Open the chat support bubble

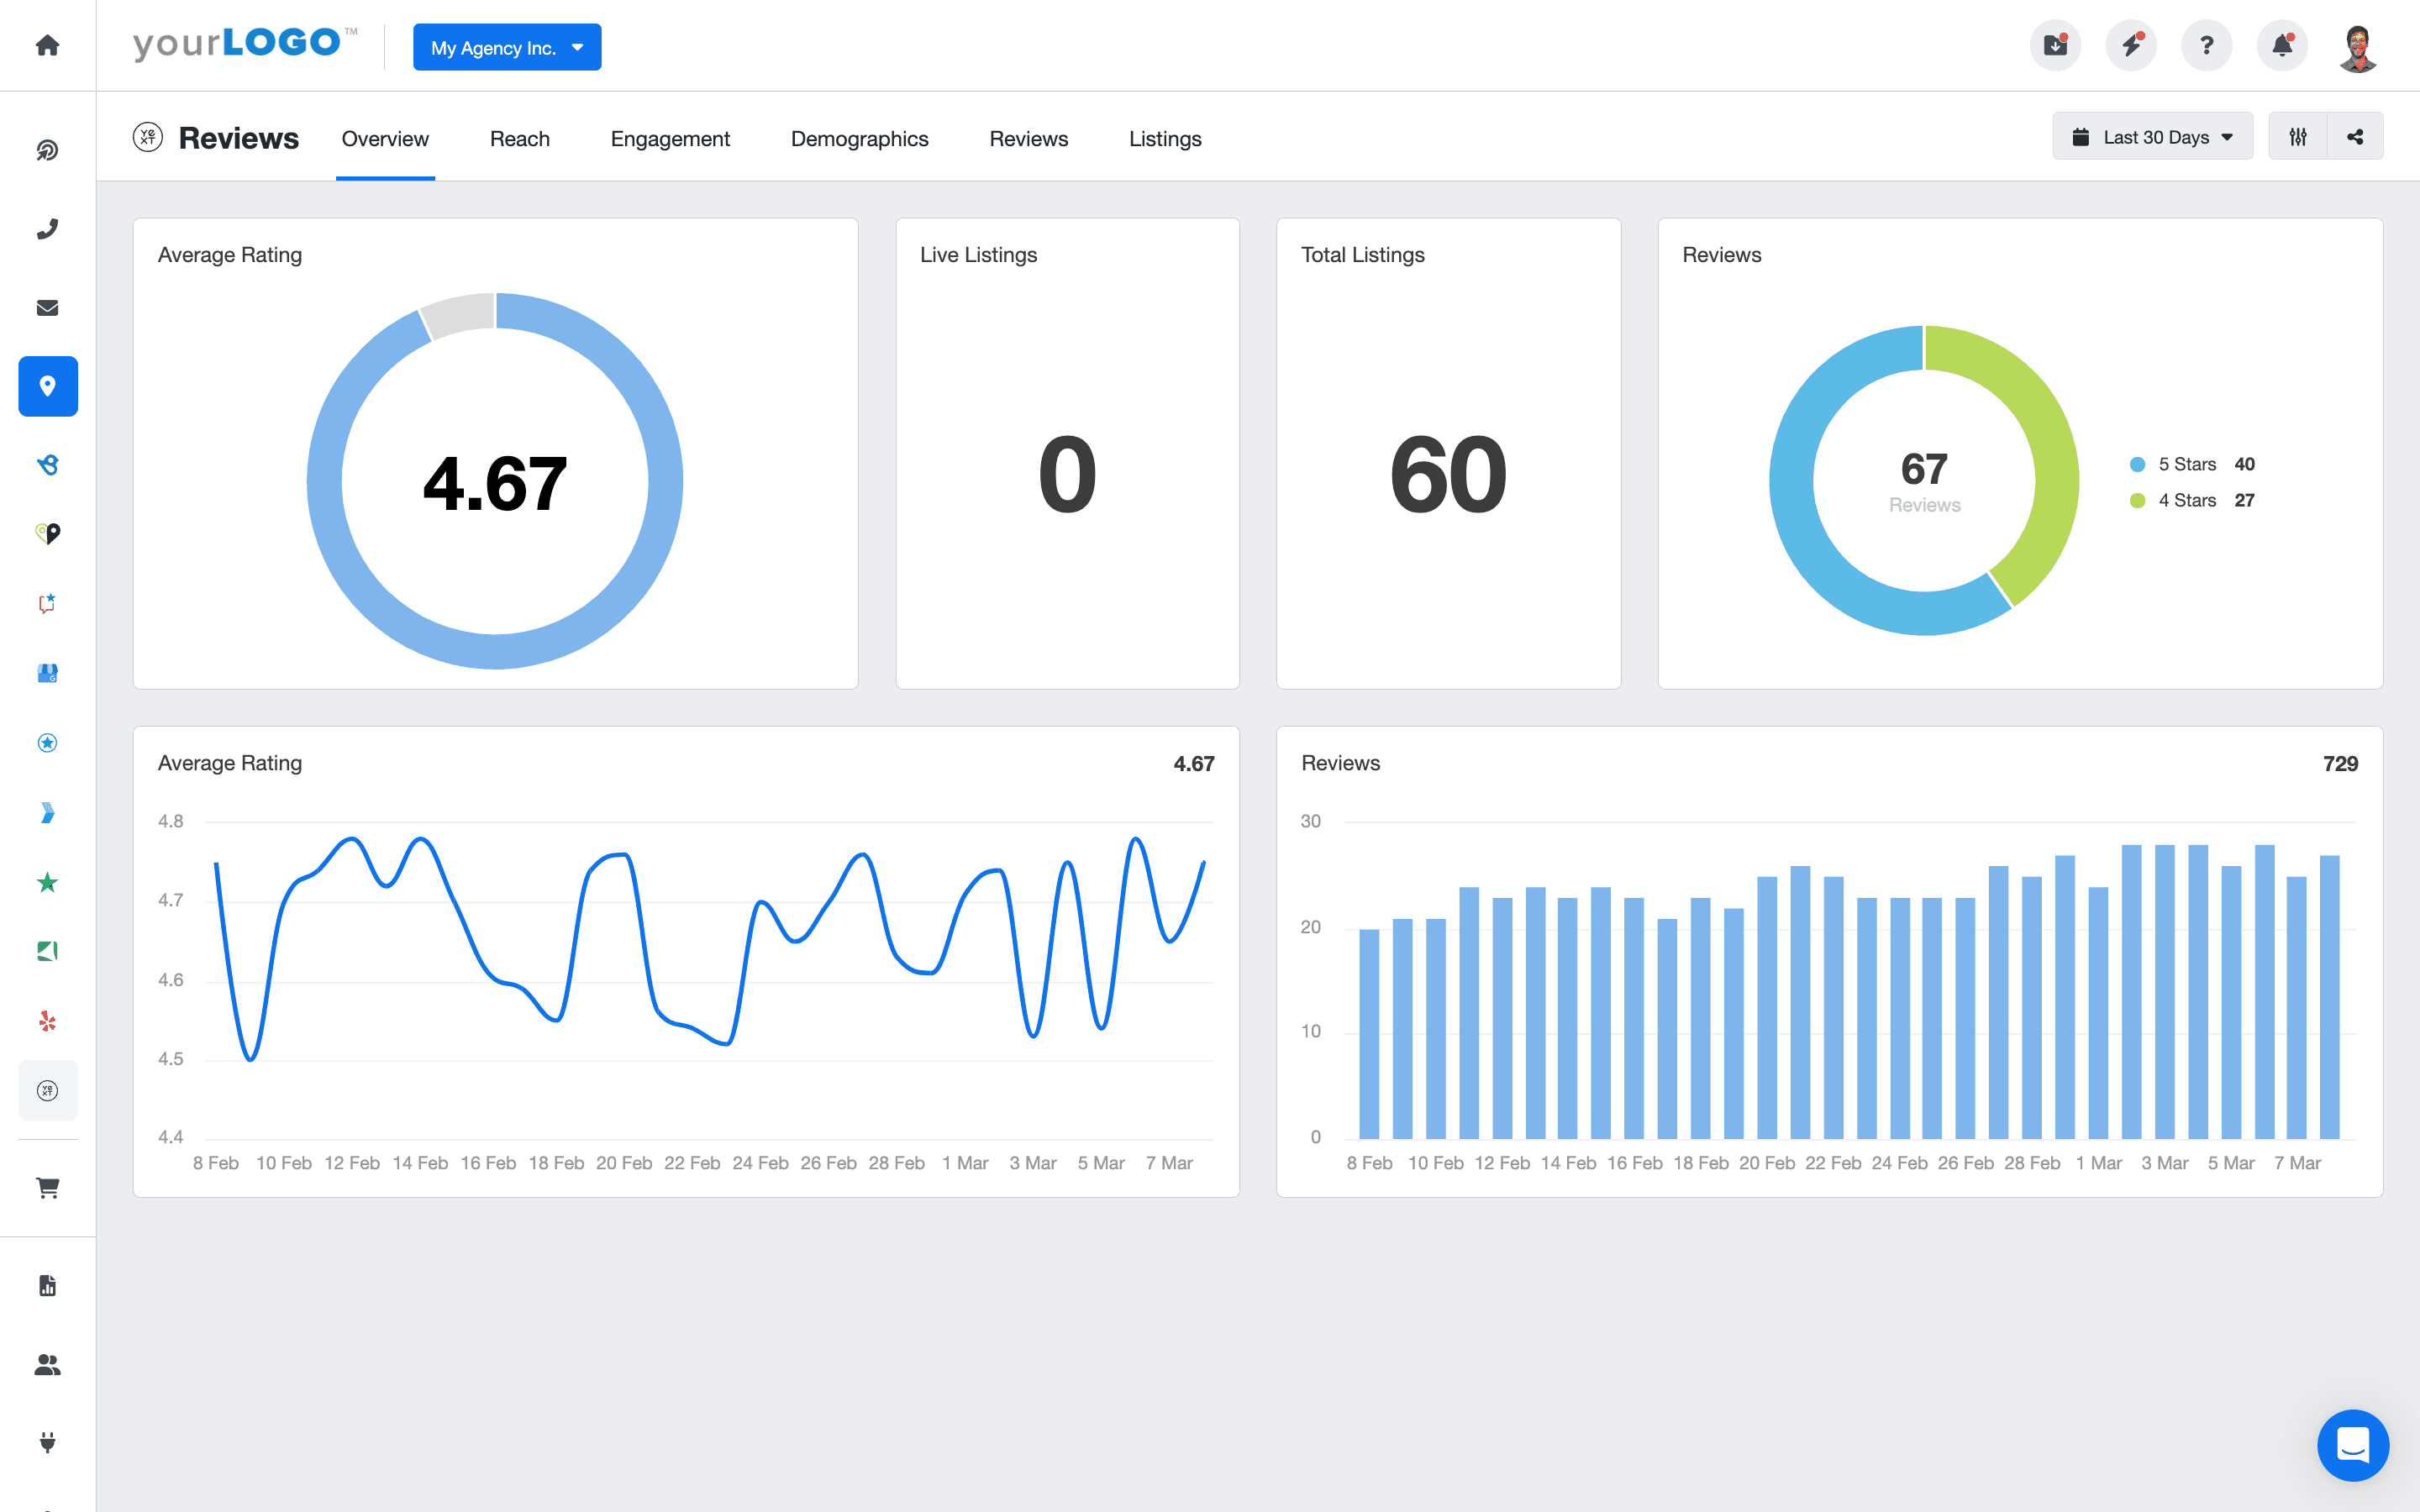(2352, 1444)
